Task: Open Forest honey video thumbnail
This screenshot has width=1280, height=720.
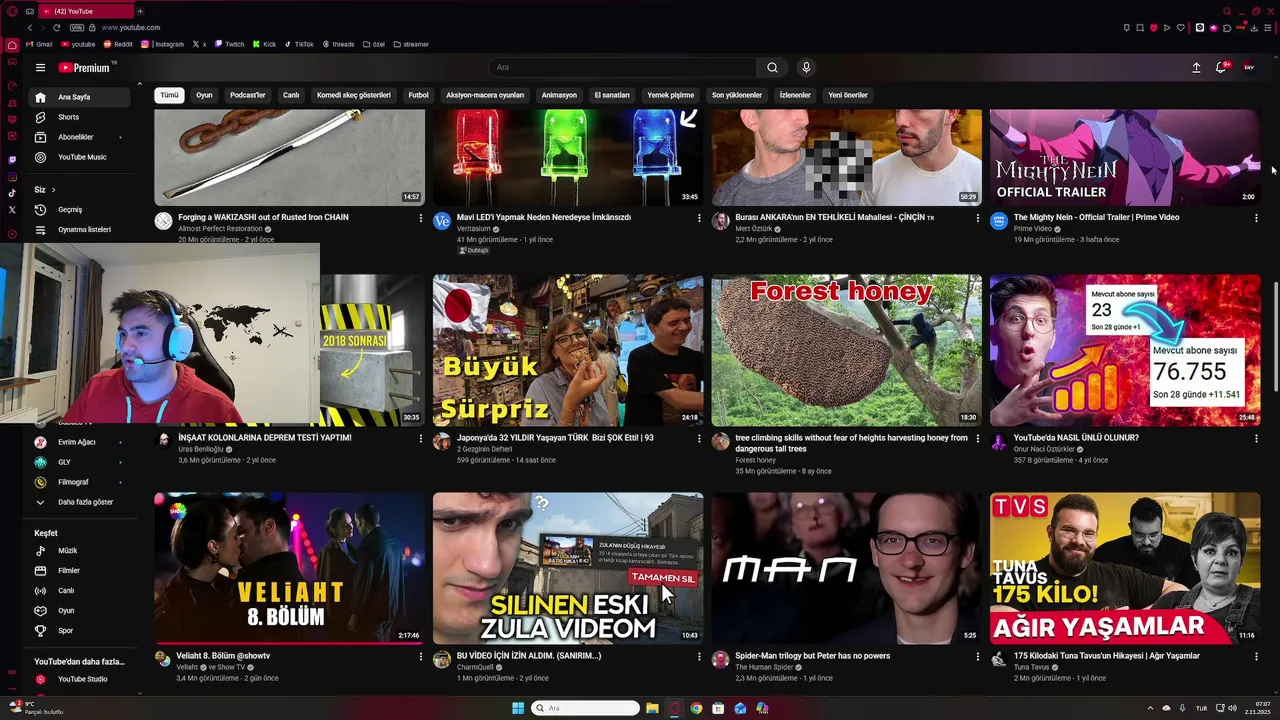Action: 846,351
